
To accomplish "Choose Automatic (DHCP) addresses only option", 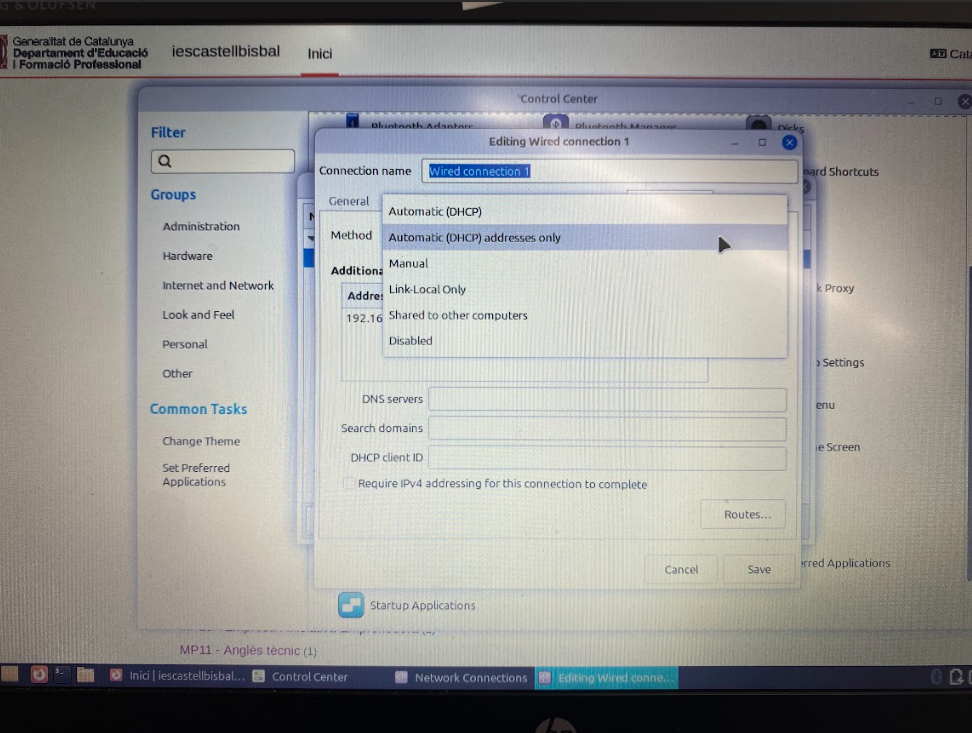I will pyautogui.click(x=474, y=238).
